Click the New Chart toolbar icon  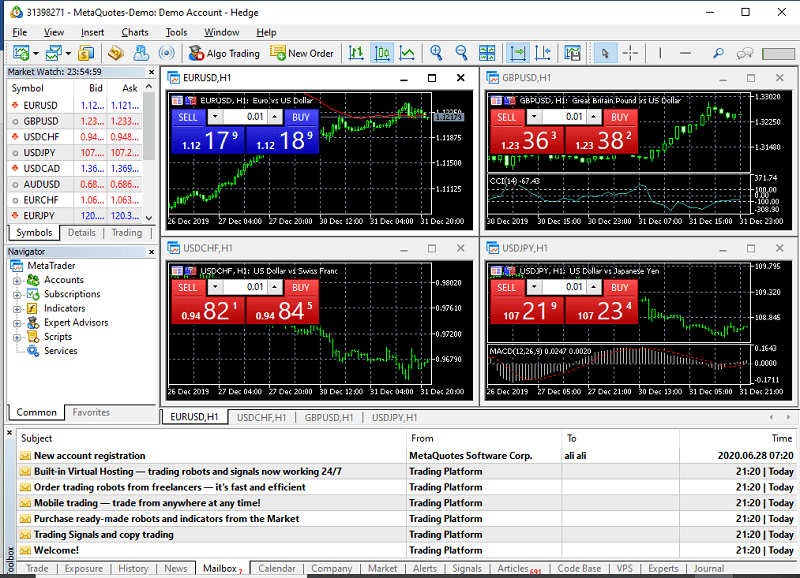tap(21, 53)
